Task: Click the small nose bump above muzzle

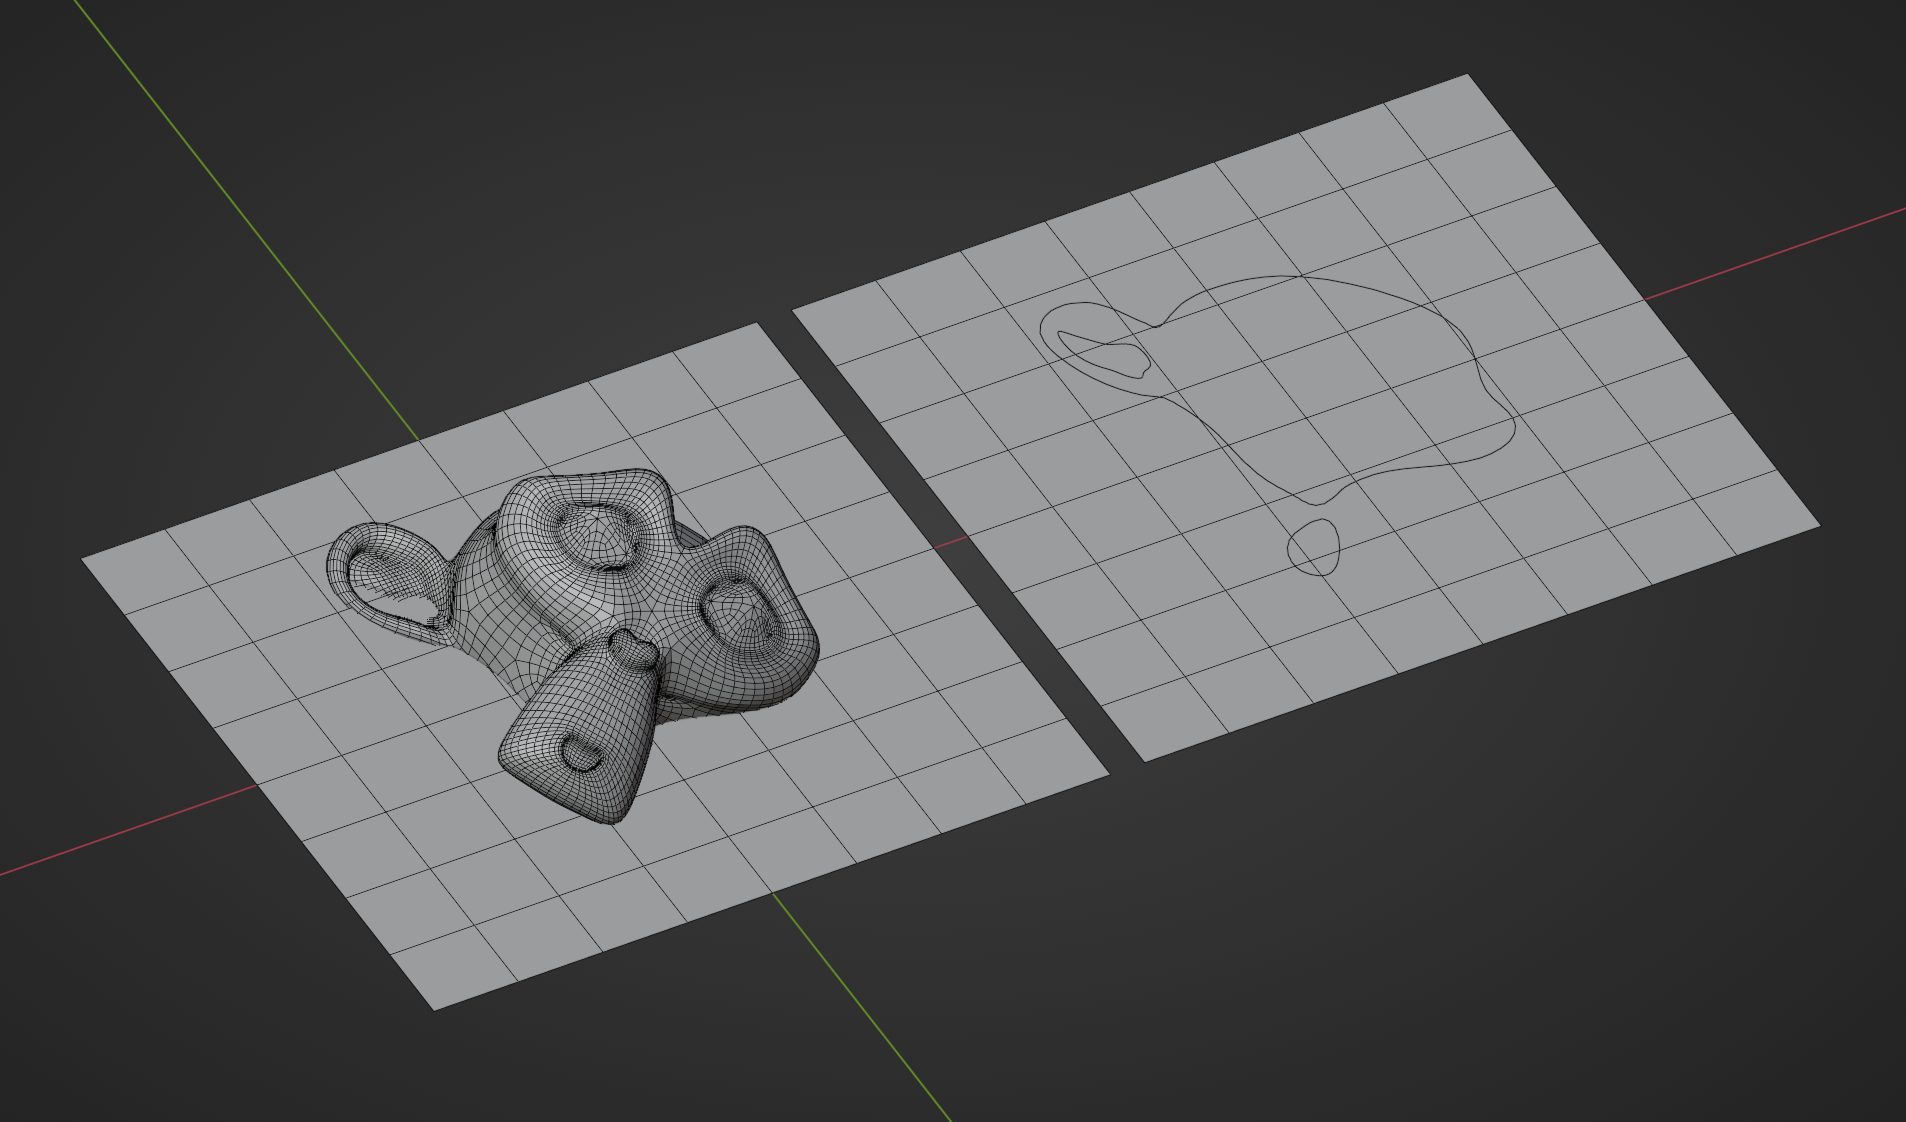Action: pos(632,648)
